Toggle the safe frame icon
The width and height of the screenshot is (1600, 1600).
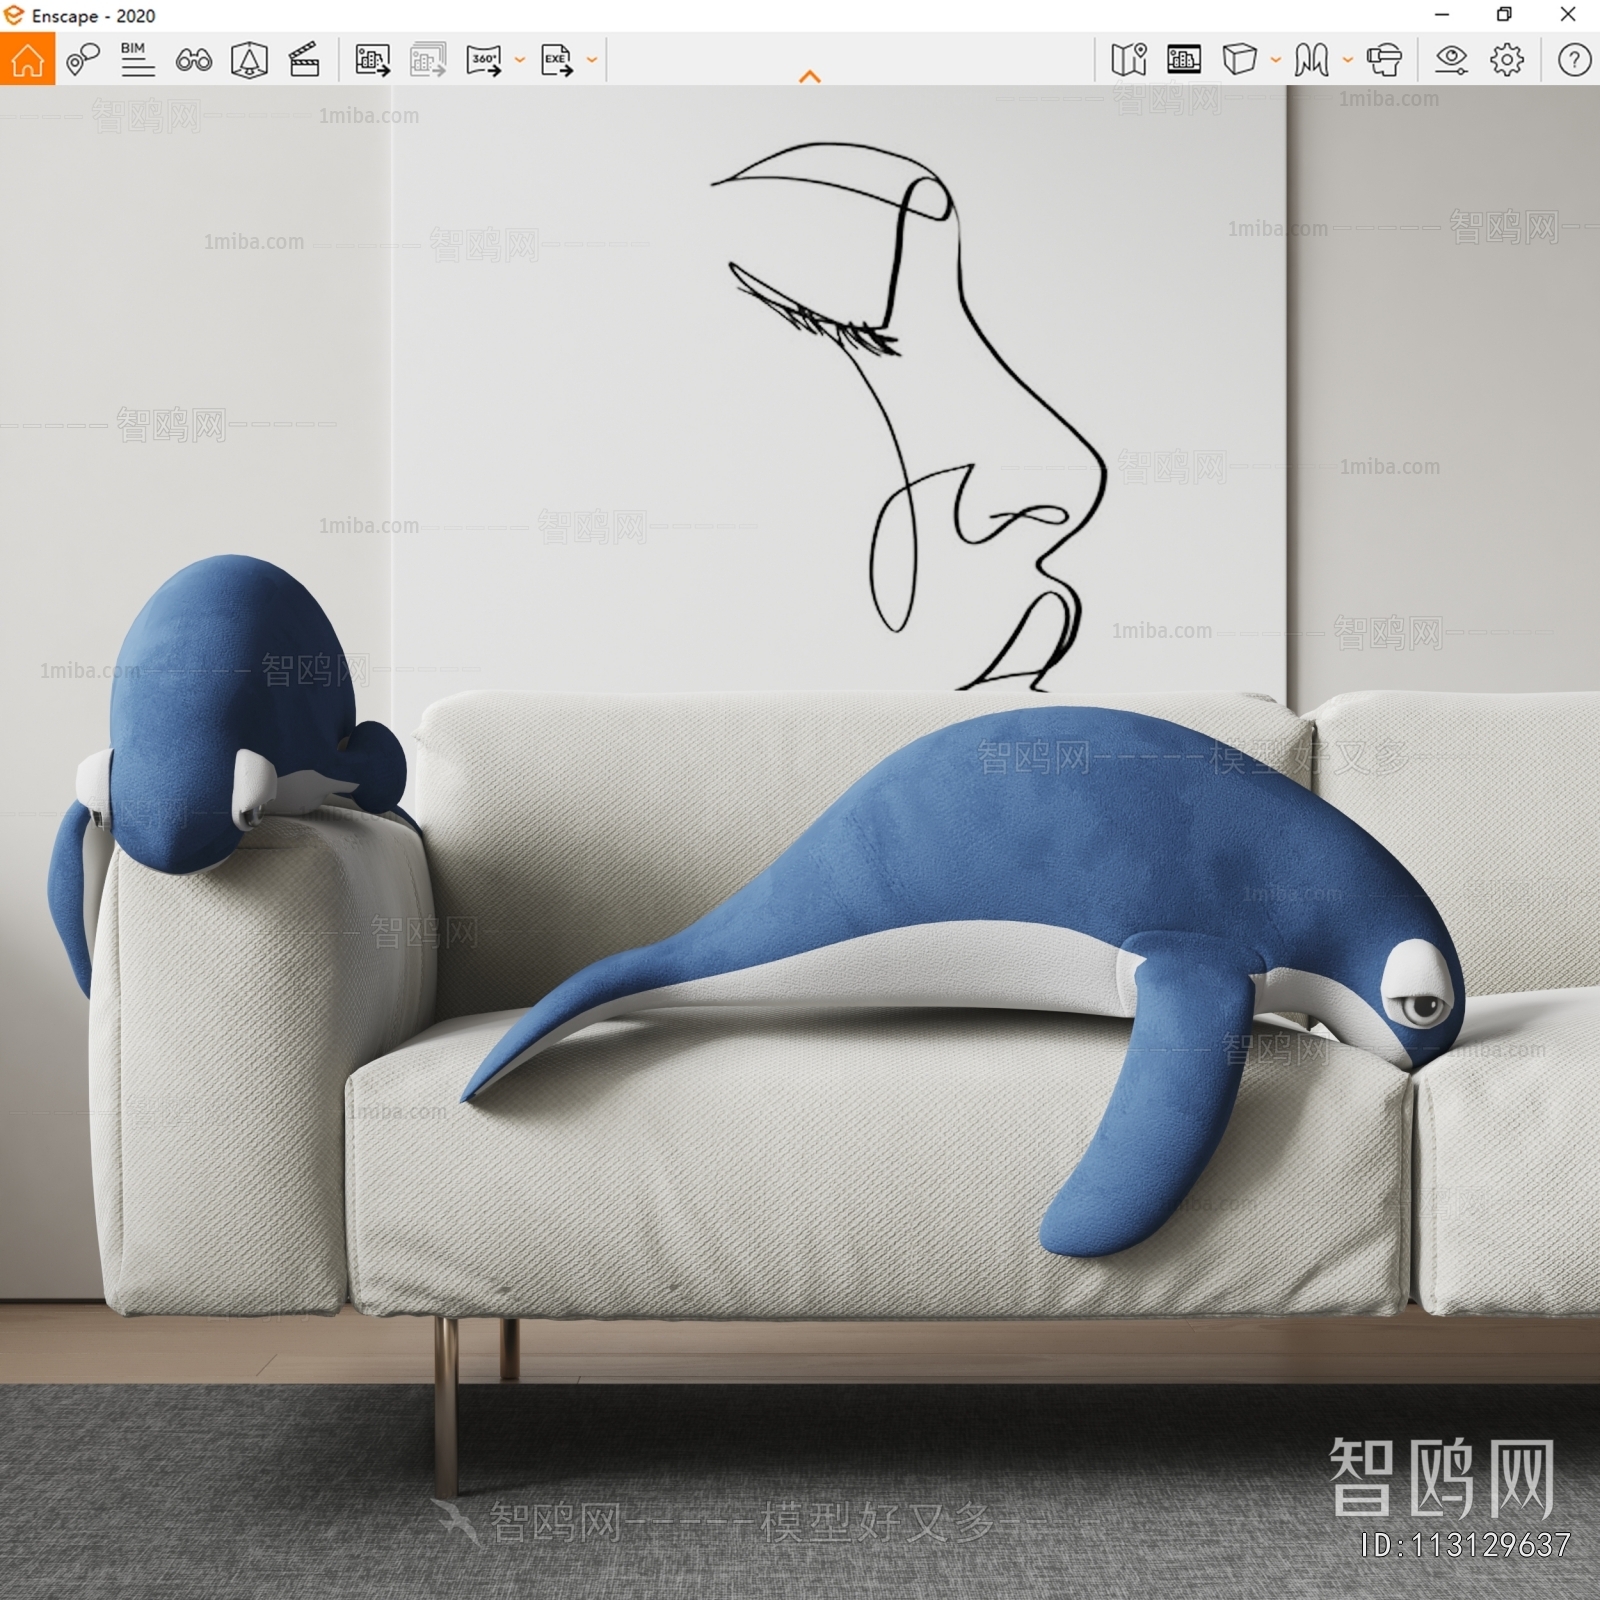pos(1184,60)
